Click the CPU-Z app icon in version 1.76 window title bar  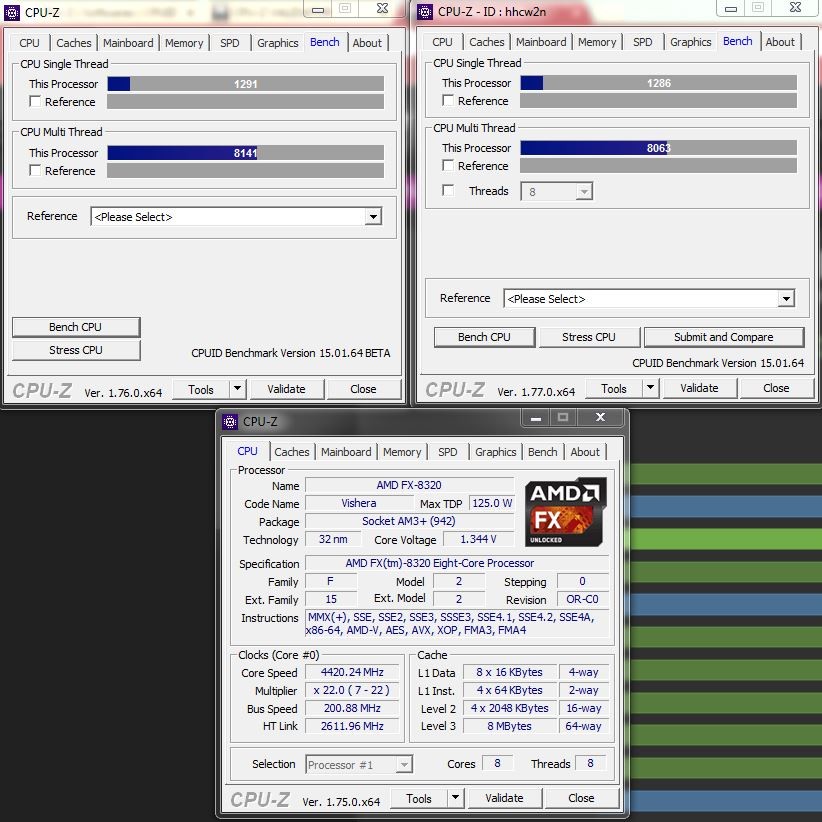12,12
